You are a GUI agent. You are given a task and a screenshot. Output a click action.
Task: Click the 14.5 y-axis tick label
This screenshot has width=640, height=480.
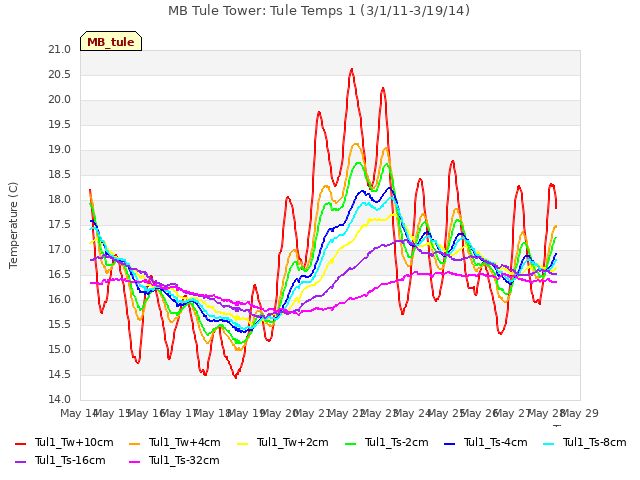point(60,374)
